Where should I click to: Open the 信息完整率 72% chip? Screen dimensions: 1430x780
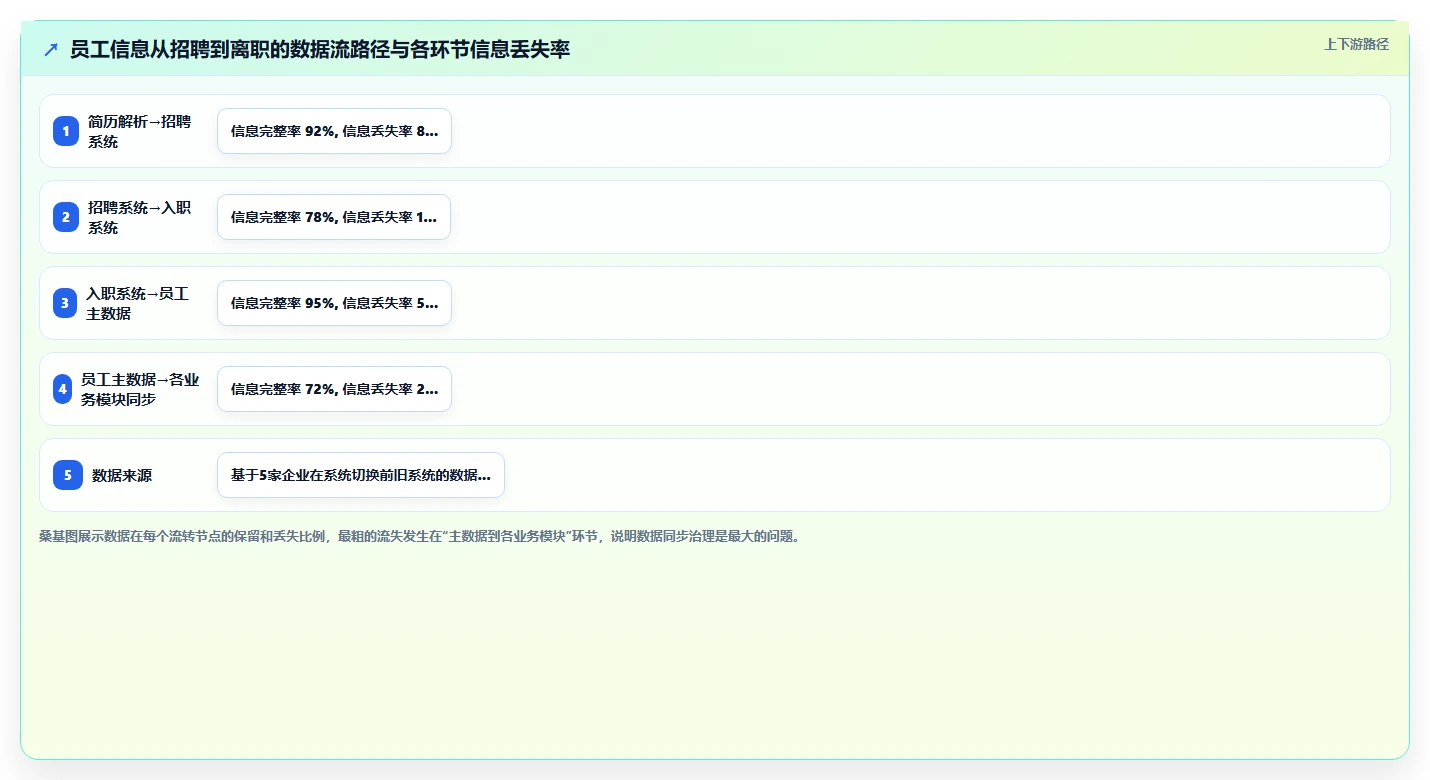pyautogui.click(x=334, y=389)
